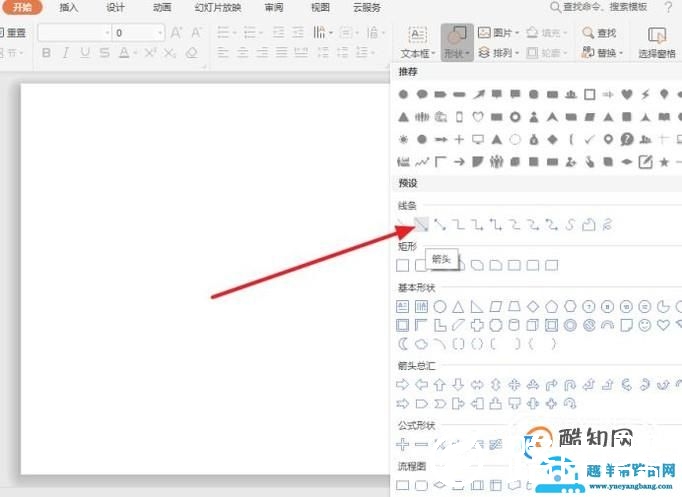Switch to the 插入 tab
The image size is (682, 497).
[69, 7]
